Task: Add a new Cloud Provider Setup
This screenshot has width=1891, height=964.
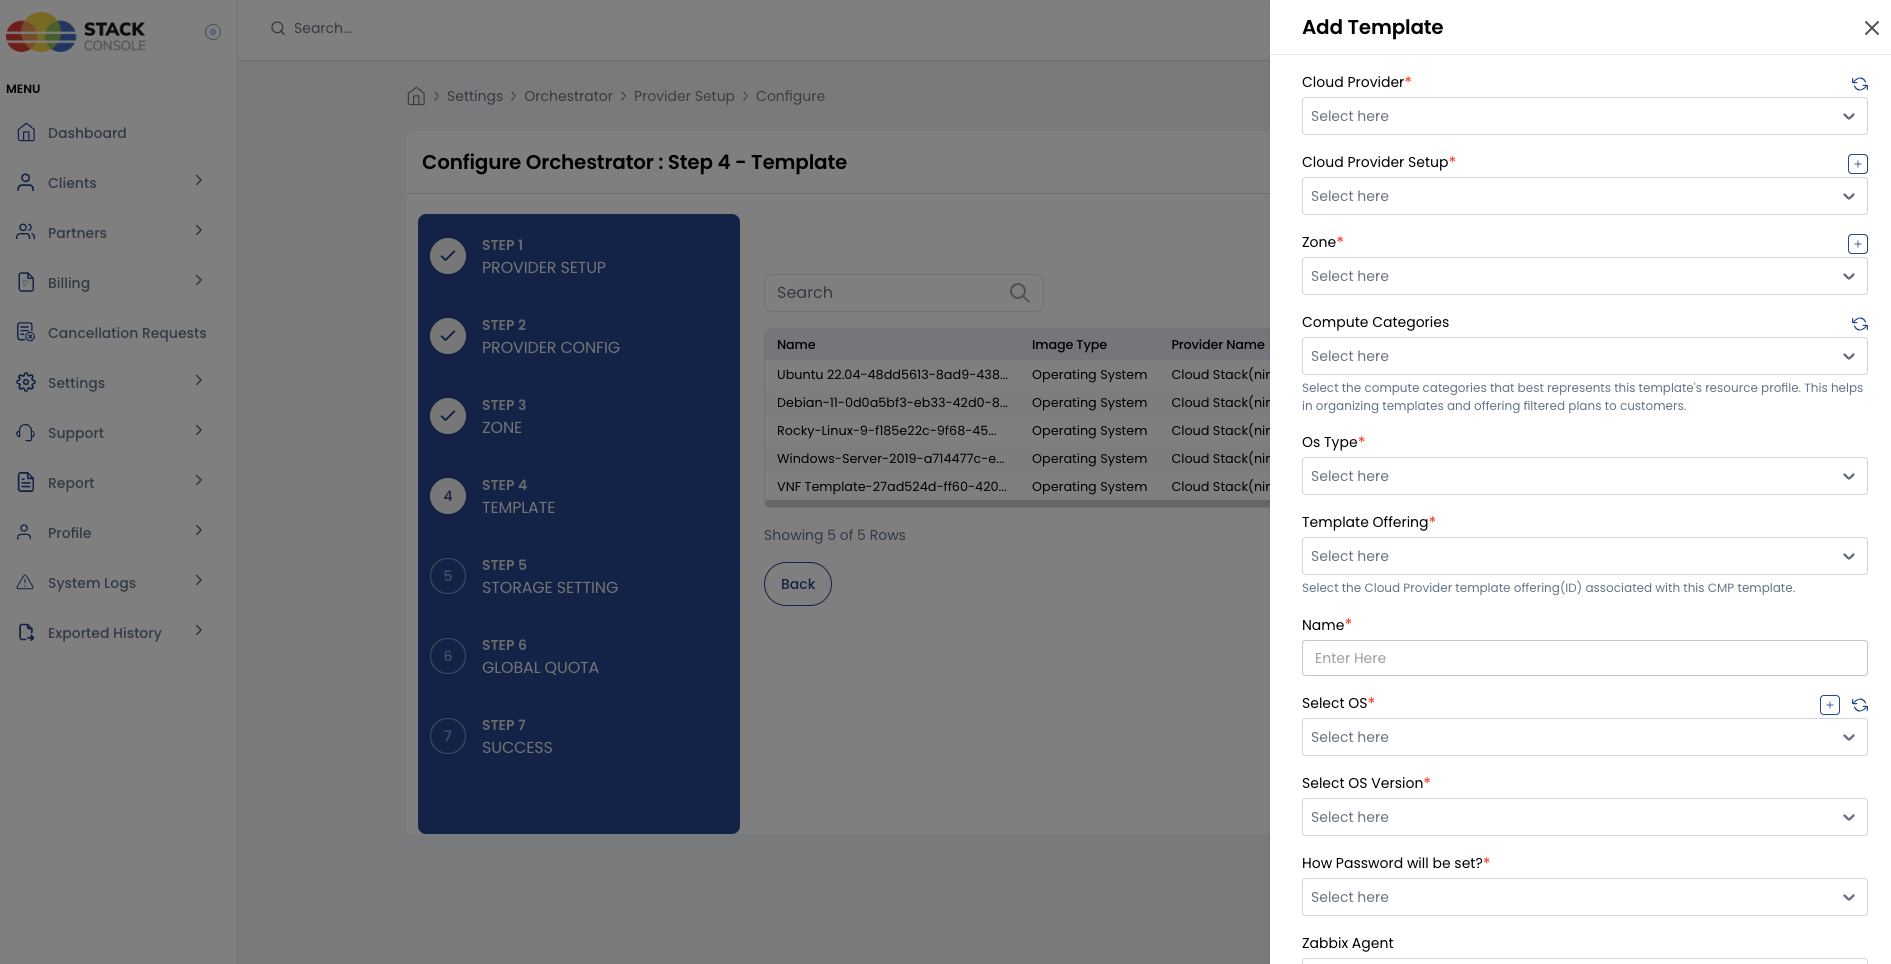Action: (1858, 164)
